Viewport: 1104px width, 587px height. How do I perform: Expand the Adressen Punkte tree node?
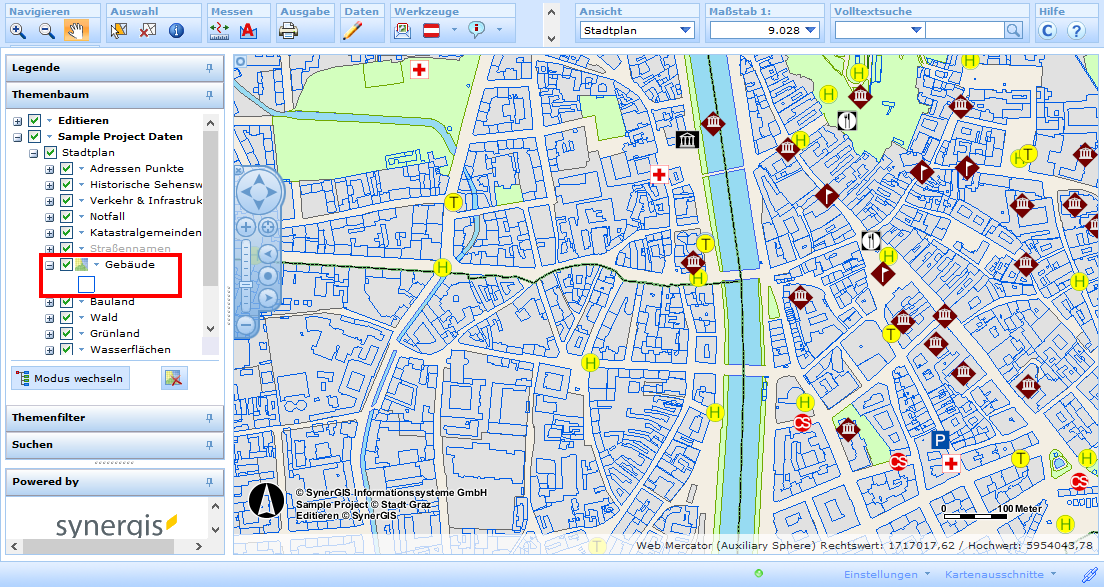(x=50, y=169)
